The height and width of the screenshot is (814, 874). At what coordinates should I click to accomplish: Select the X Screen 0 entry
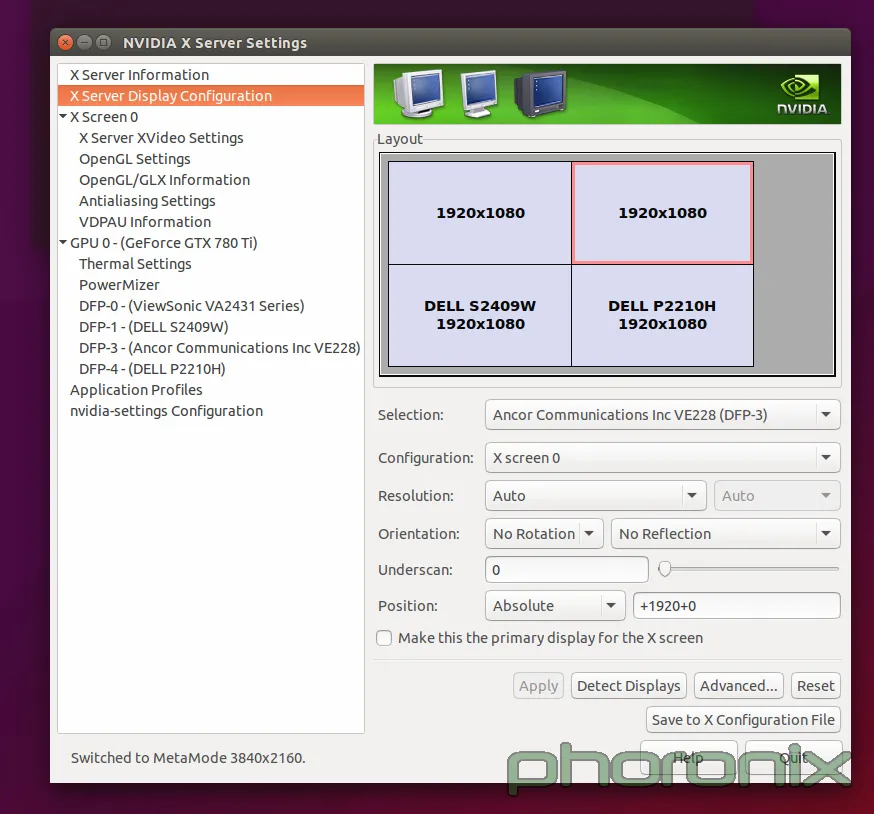(x=104, y=117)
